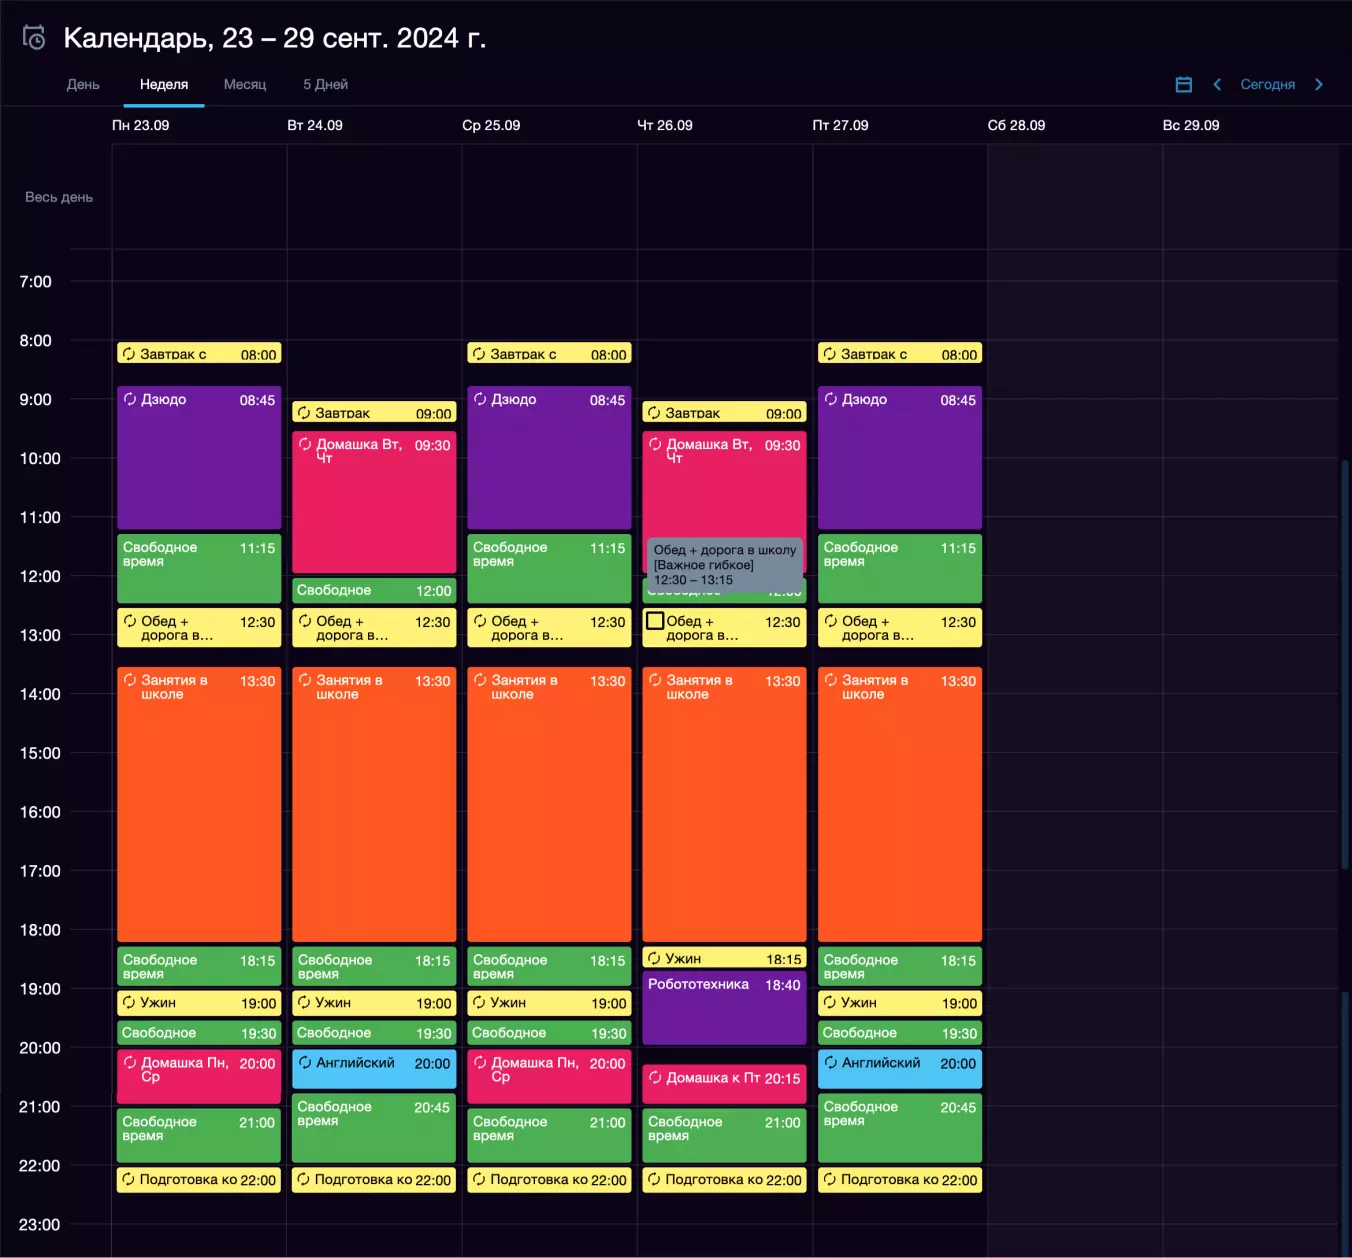The height and width of the screenshot is (1258, 1352).
Task: Open the date picker calendar icon
Action: (x=1184, y=85)
